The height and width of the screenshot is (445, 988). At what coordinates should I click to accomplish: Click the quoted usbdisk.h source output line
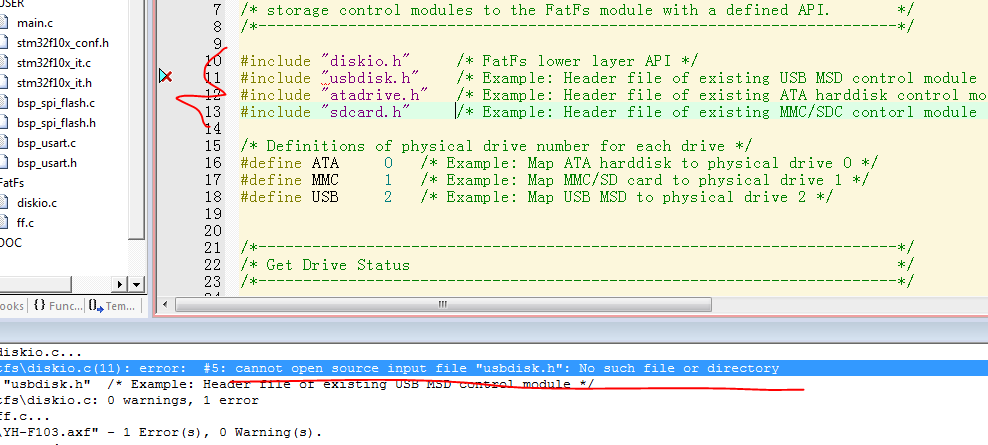(297, 384)
